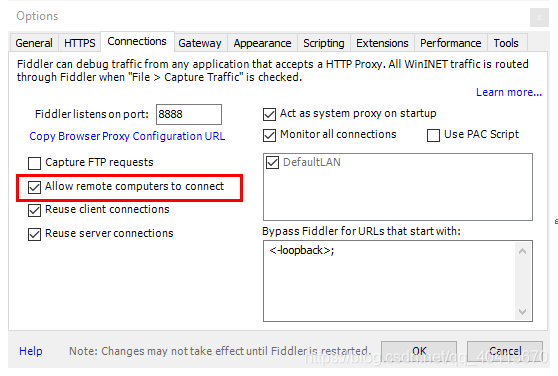Enable Use PAC Script checkbox
558x376 pixels.
(x=433, y=135)
